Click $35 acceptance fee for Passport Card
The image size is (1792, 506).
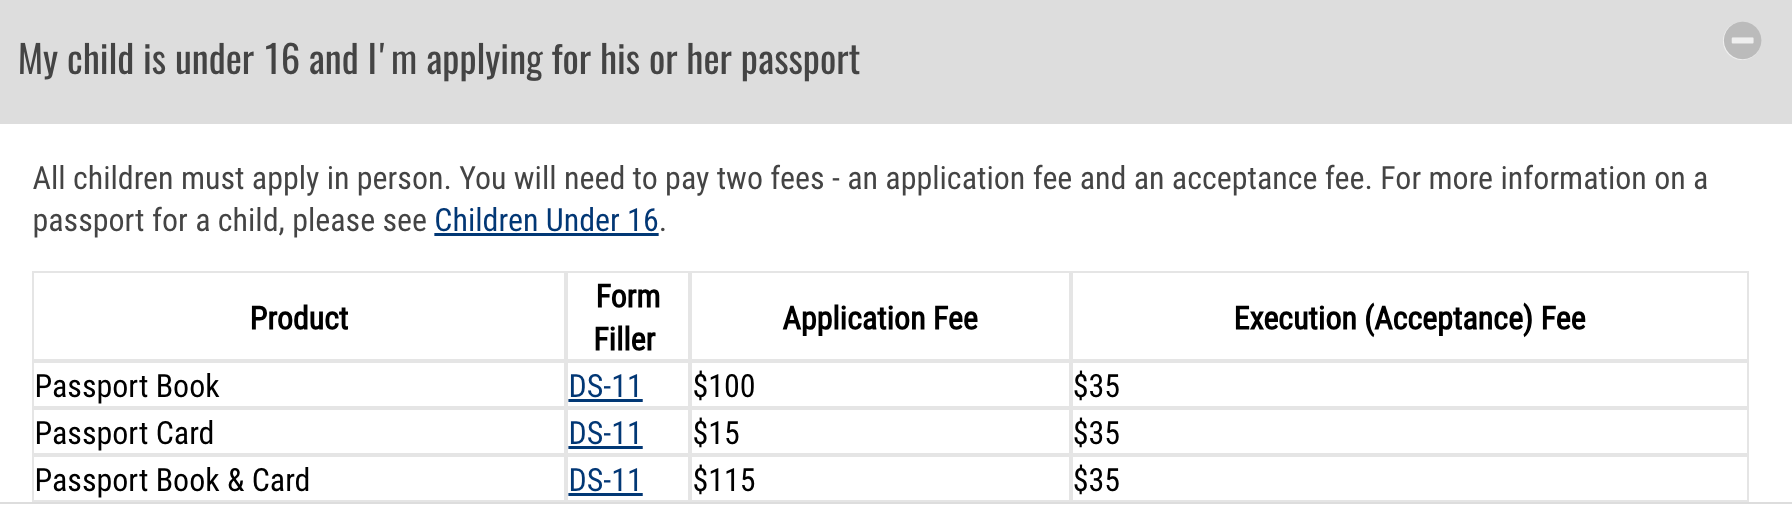coord(1096,433)
